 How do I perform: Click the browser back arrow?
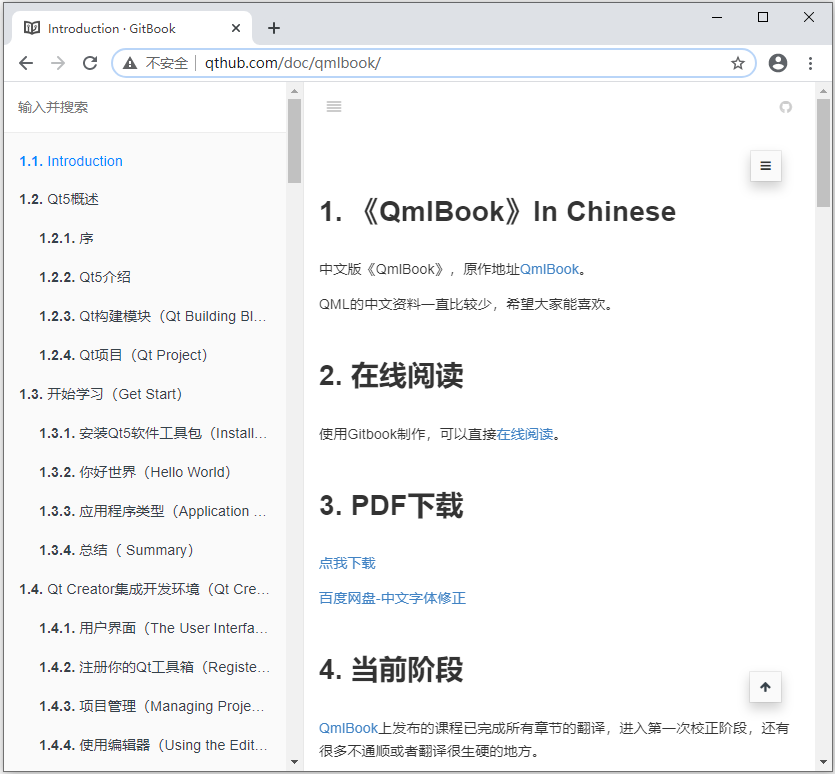tap(26, 63)
